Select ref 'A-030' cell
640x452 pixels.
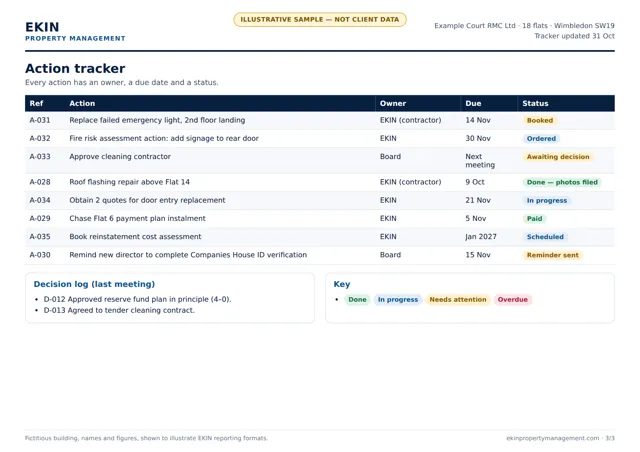(40, 255)
